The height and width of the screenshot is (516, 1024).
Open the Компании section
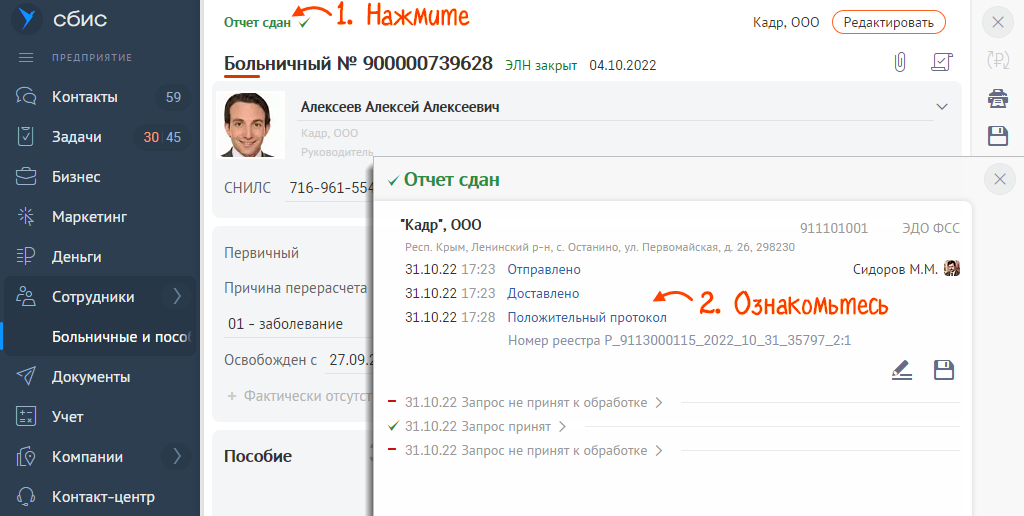[x=88, y=457]
